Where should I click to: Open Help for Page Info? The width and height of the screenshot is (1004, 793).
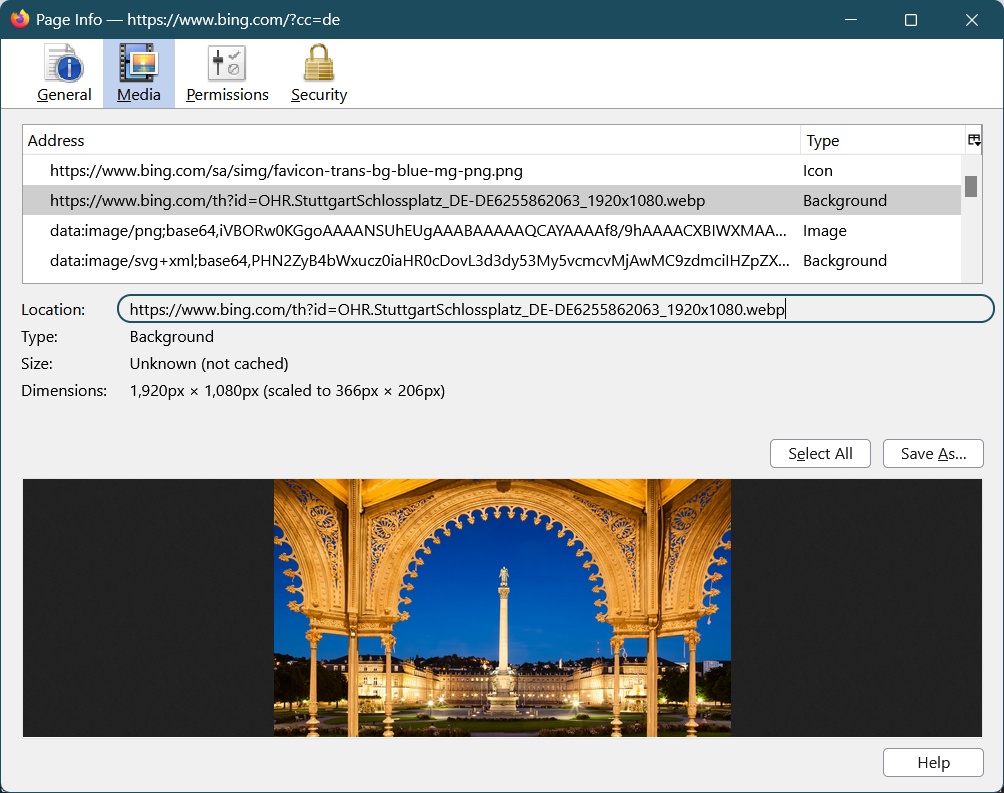[x=933, y=763]
